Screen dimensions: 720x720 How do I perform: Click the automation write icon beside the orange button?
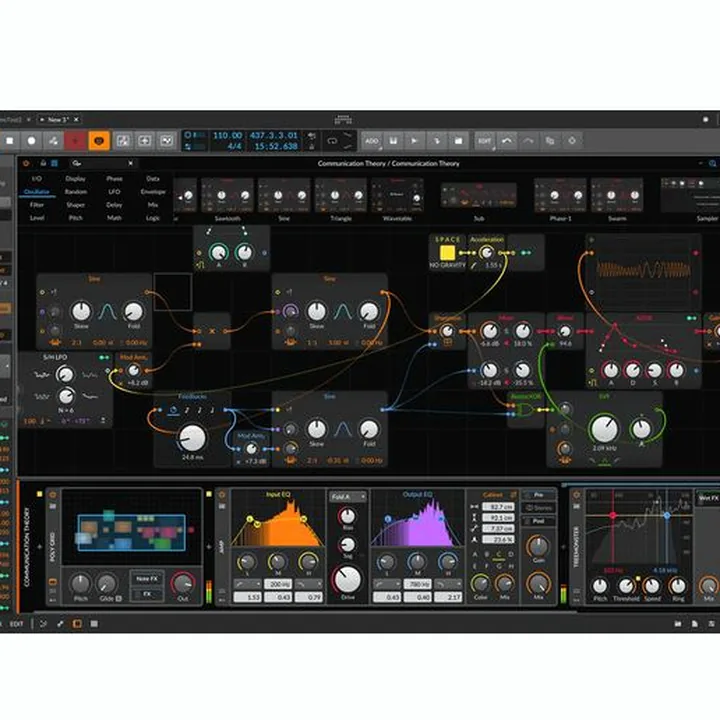pyautogui.click(x=123, y=141)
